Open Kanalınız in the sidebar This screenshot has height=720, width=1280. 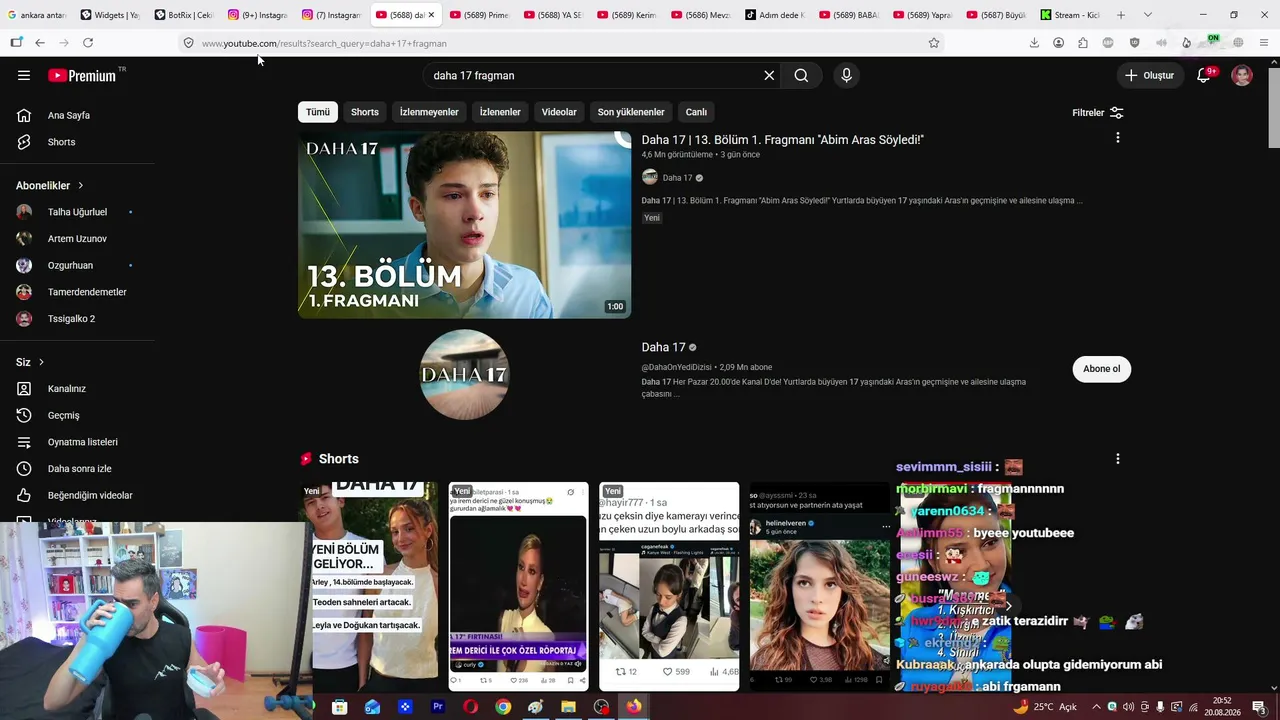point(67,389)
